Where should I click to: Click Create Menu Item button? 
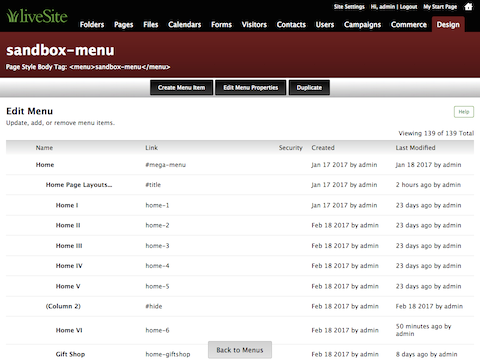[x=181, y=87]
